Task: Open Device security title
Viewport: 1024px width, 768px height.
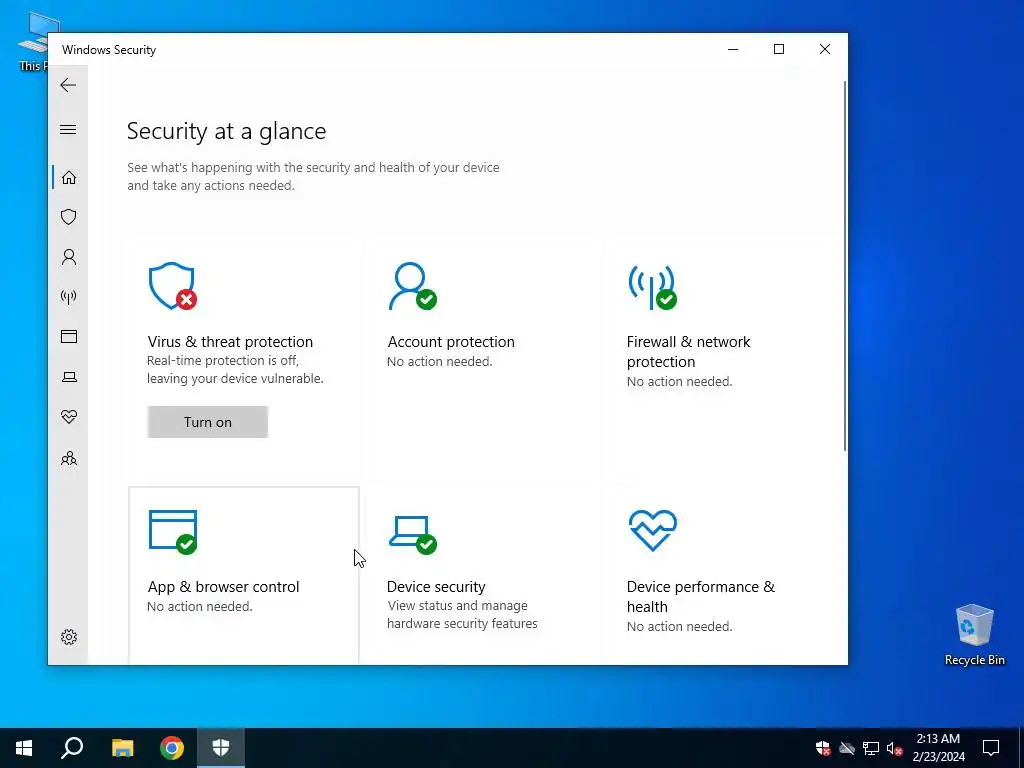Action: [x=436, y=586]
